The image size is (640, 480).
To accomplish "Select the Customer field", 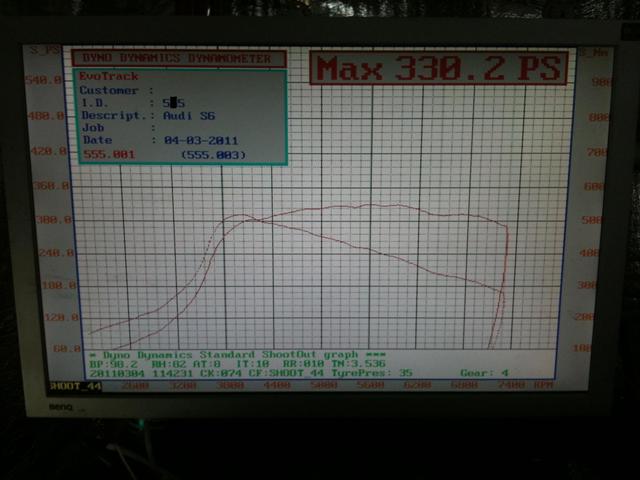I will (x=117, y=90).
